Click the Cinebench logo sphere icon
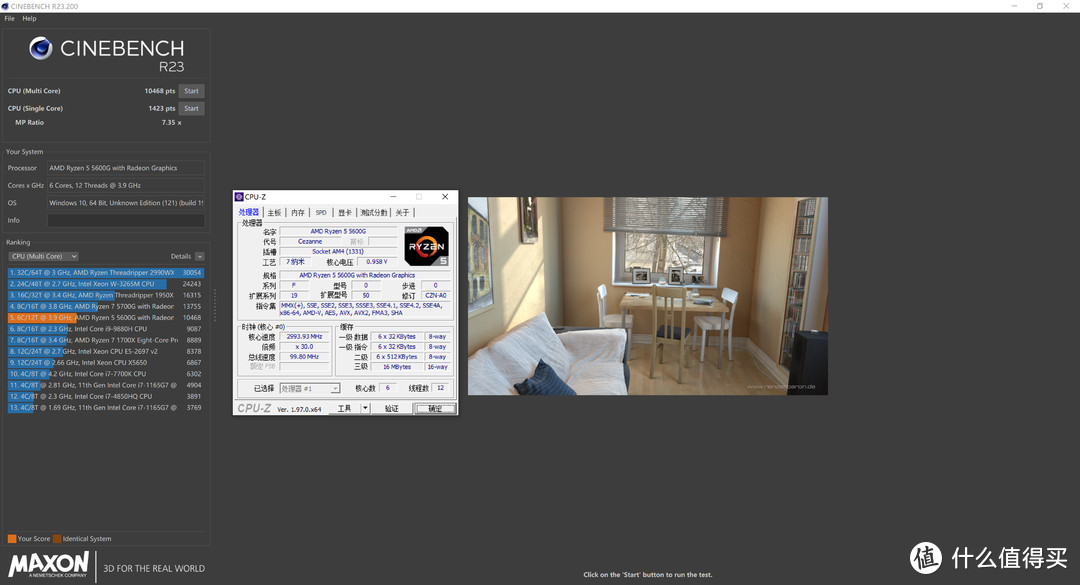Screen dimensions: 1080x585 (x=41, y=48)
